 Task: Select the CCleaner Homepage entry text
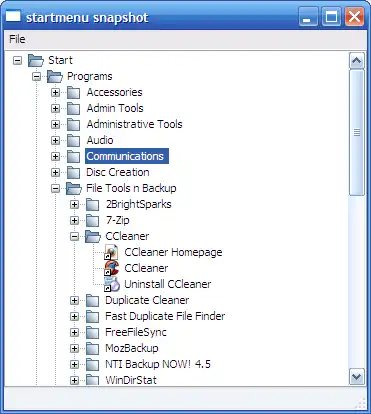tap(173, 252)
